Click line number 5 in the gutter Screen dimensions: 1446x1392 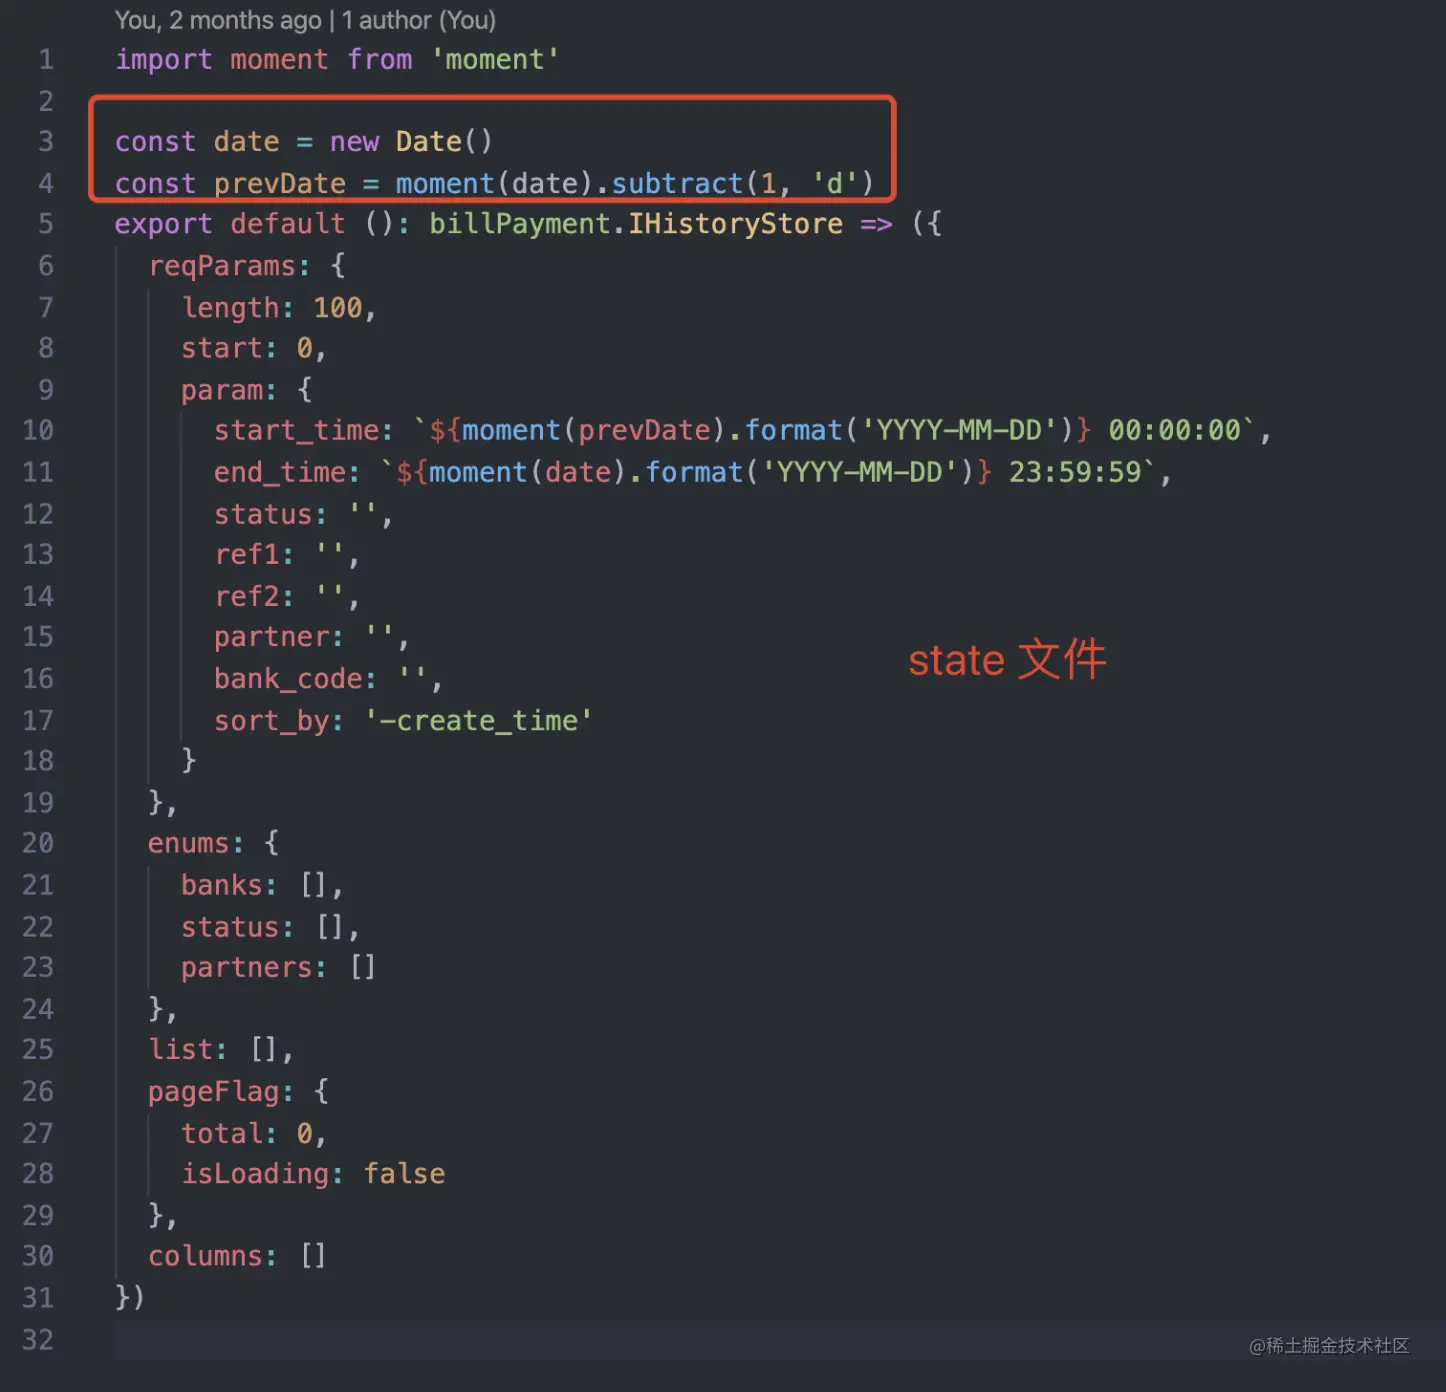click(x=46, y=224)
